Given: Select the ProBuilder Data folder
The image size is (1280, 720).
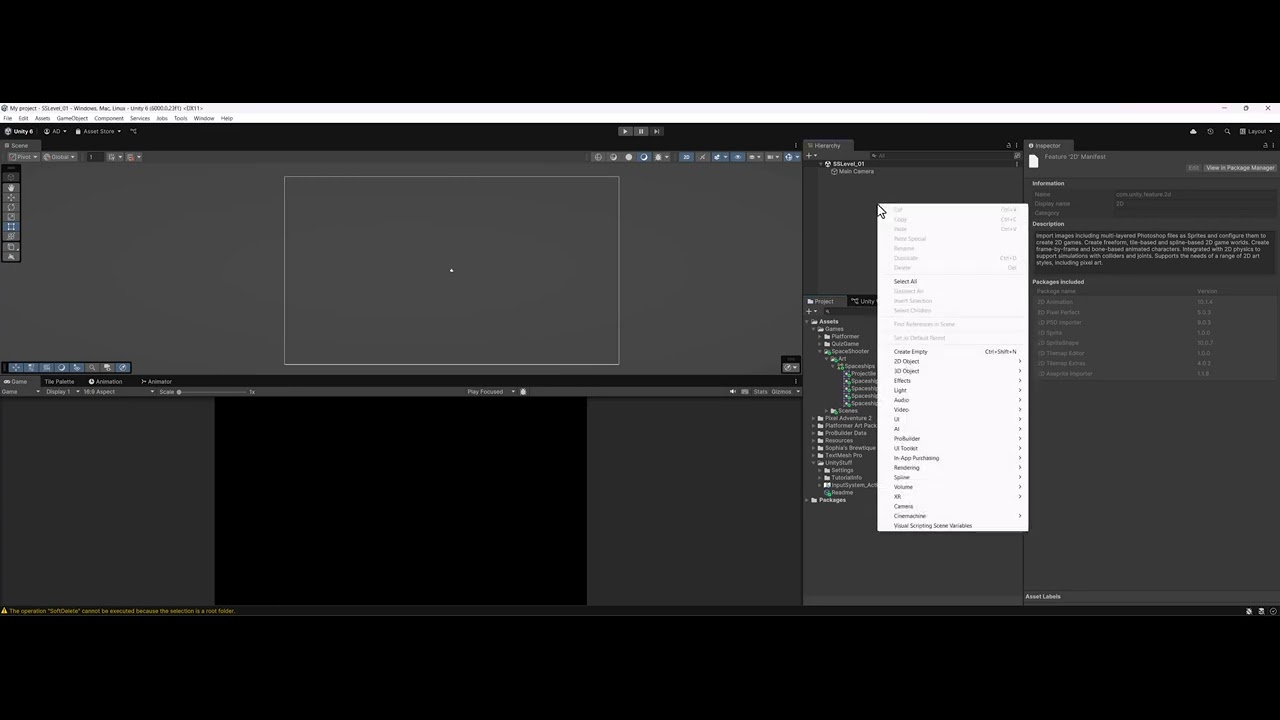Looking at the screenshot, I should [845, 433].
